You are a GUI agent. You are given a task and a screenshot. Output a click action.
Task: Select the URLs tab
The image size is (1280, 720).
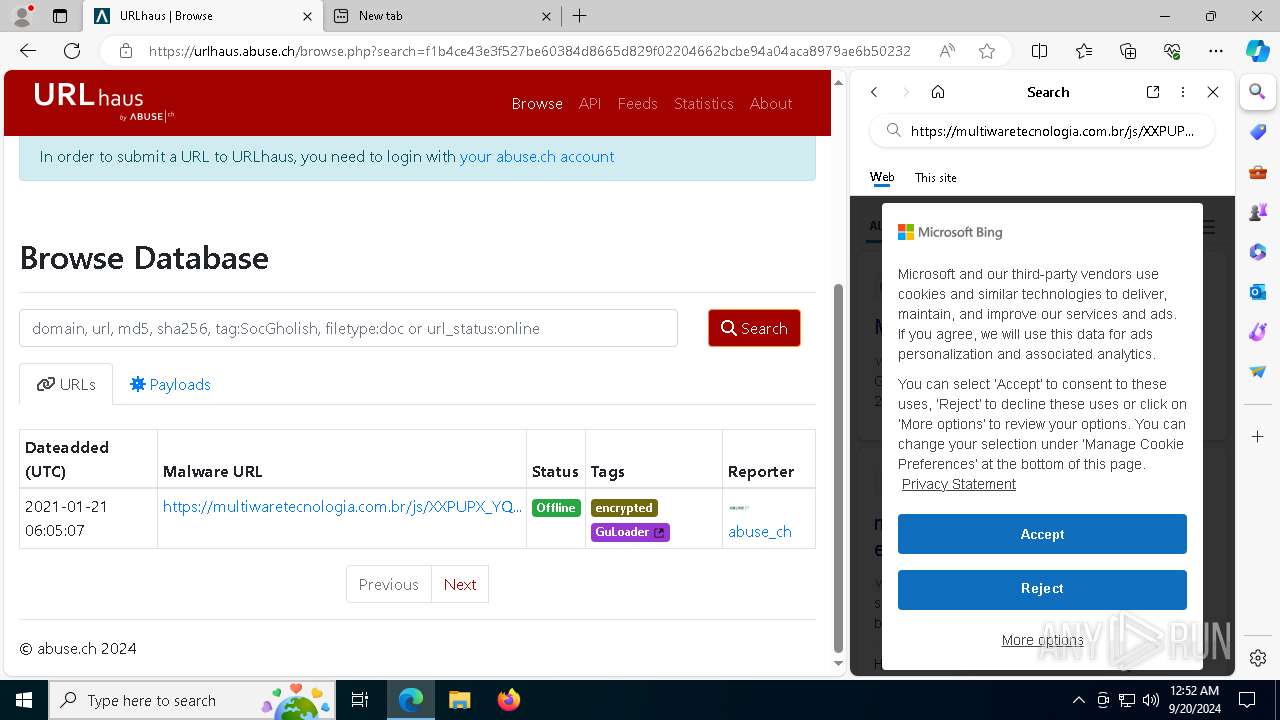coord(66,384)
